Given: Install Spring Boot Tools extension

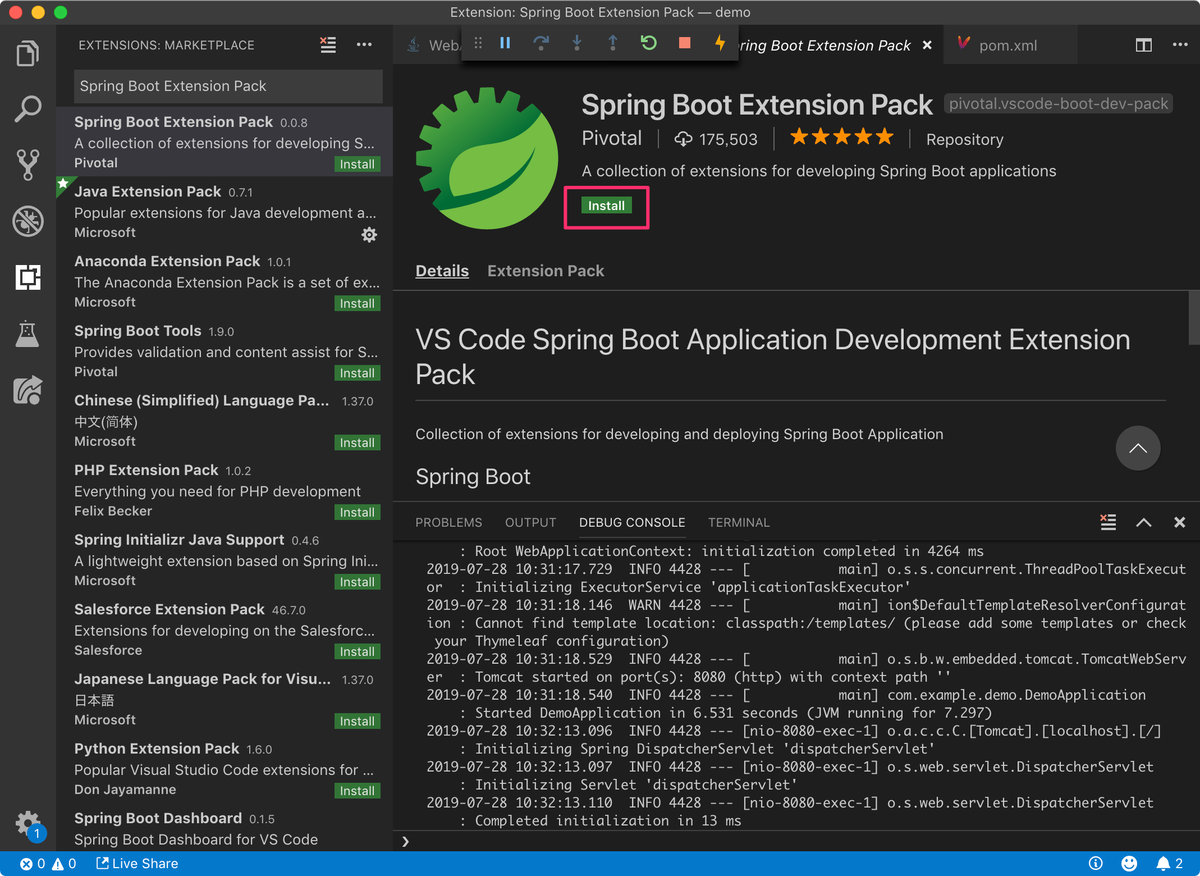Looking at the screenshot, I should 357,373.
